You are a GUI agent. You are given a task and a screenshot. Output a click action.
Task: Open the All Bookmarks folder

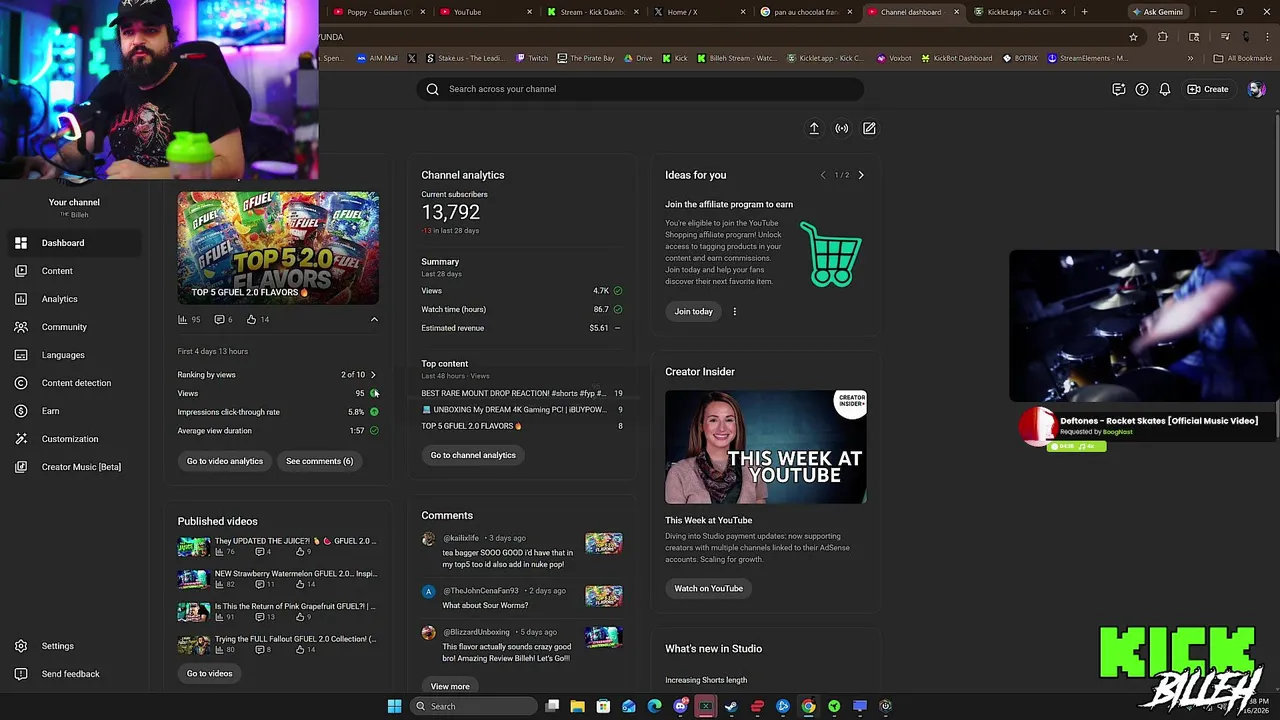pyautogui.click(x=1243, y=58)
